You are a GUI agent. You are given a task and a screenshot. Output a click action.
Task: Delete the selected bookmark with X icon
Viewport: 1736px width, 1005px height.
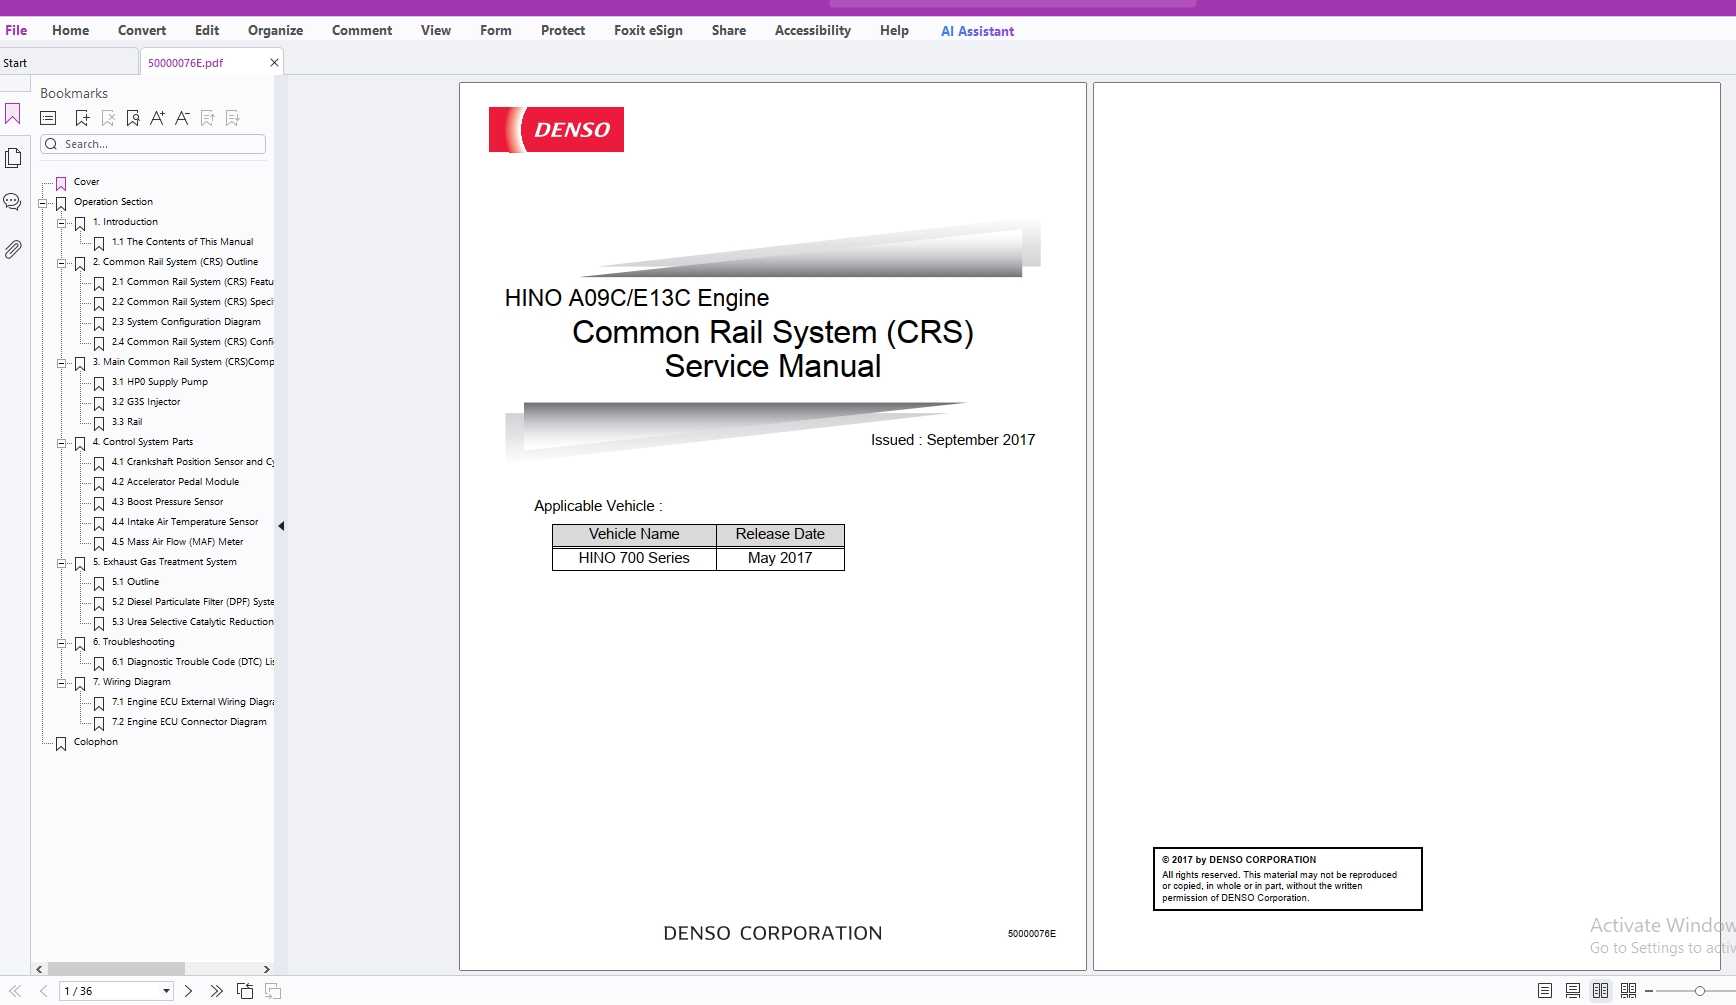click(108, 118)
